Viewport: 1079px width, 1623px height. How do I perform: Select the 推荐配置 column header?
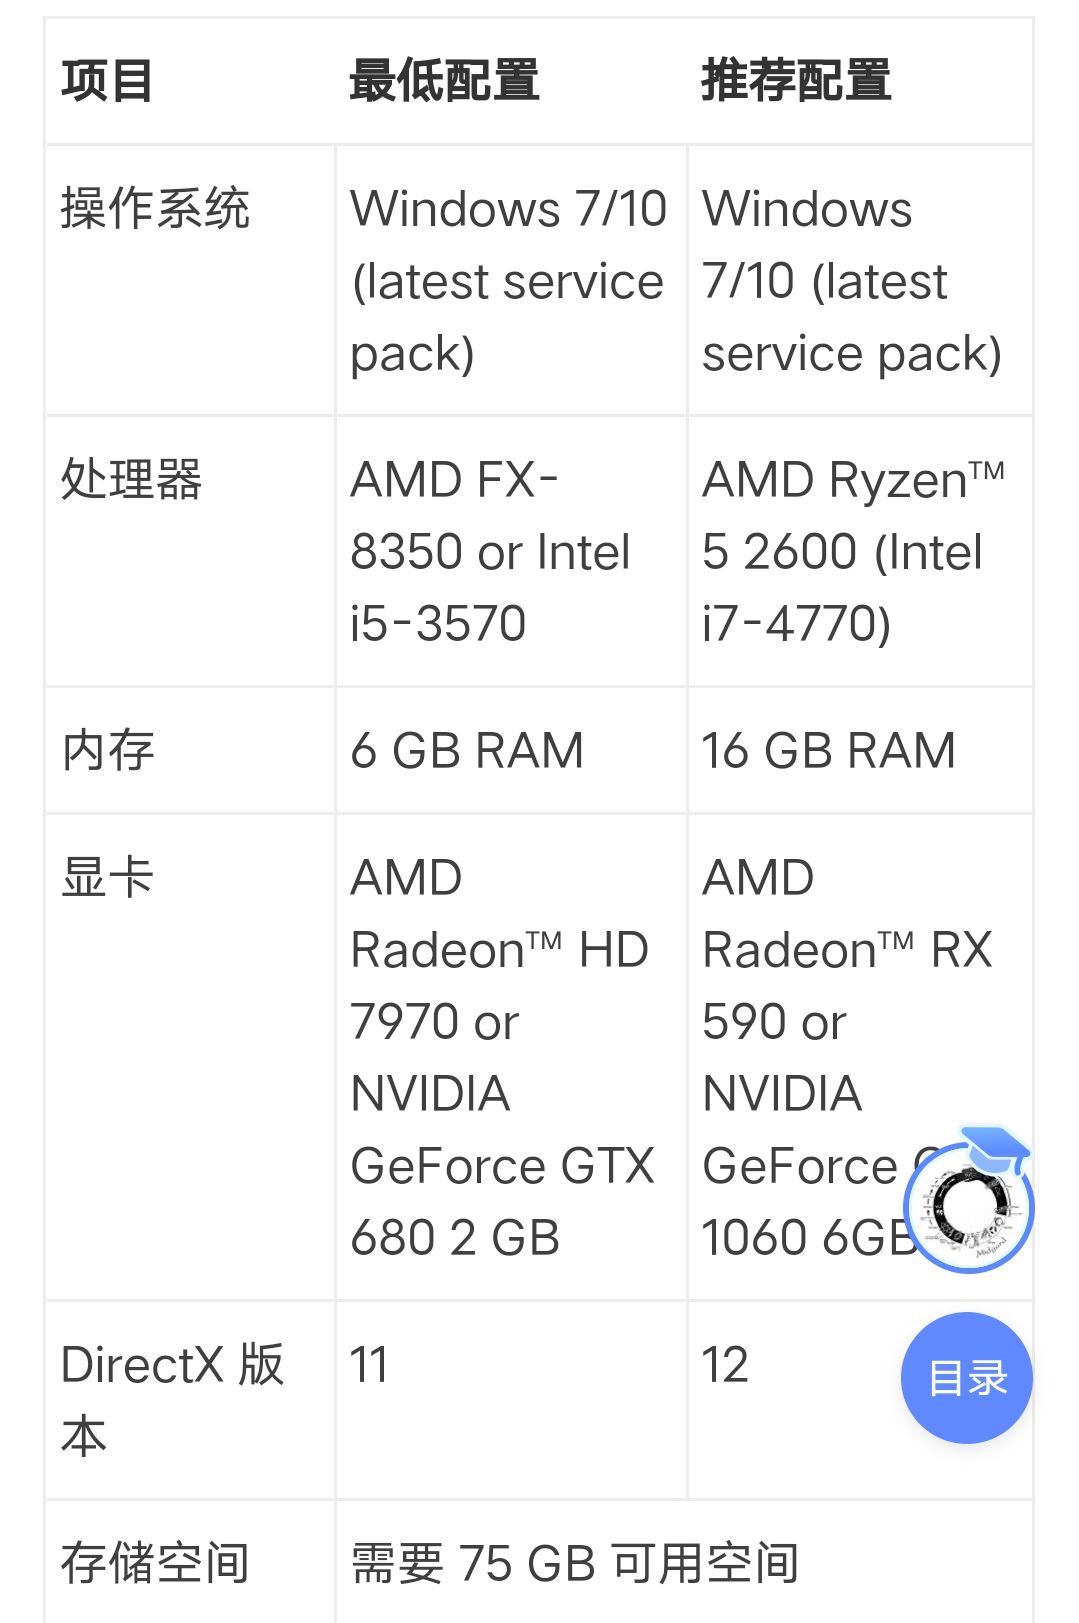[796, 81]
